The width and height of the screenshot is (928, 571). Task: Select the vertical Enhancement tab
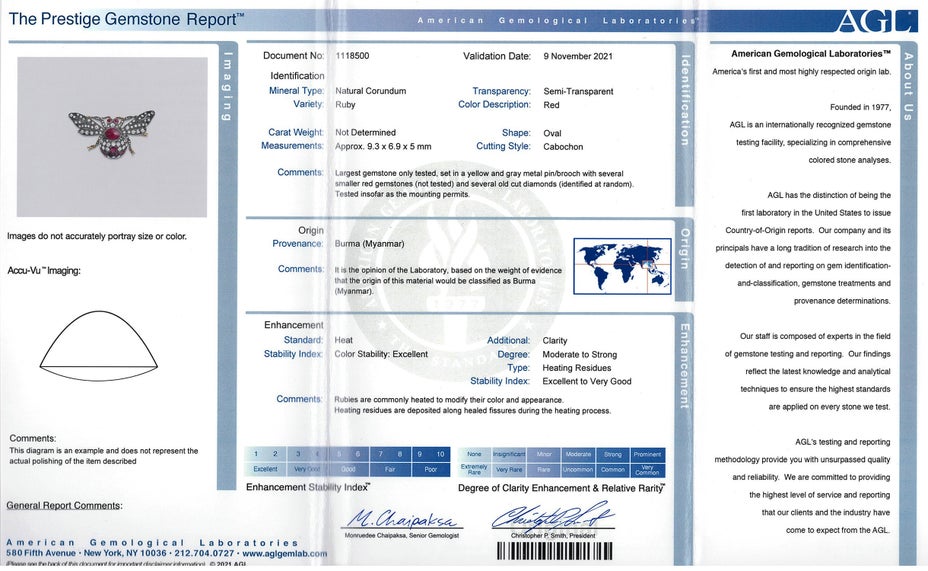[x=685, y=366]
